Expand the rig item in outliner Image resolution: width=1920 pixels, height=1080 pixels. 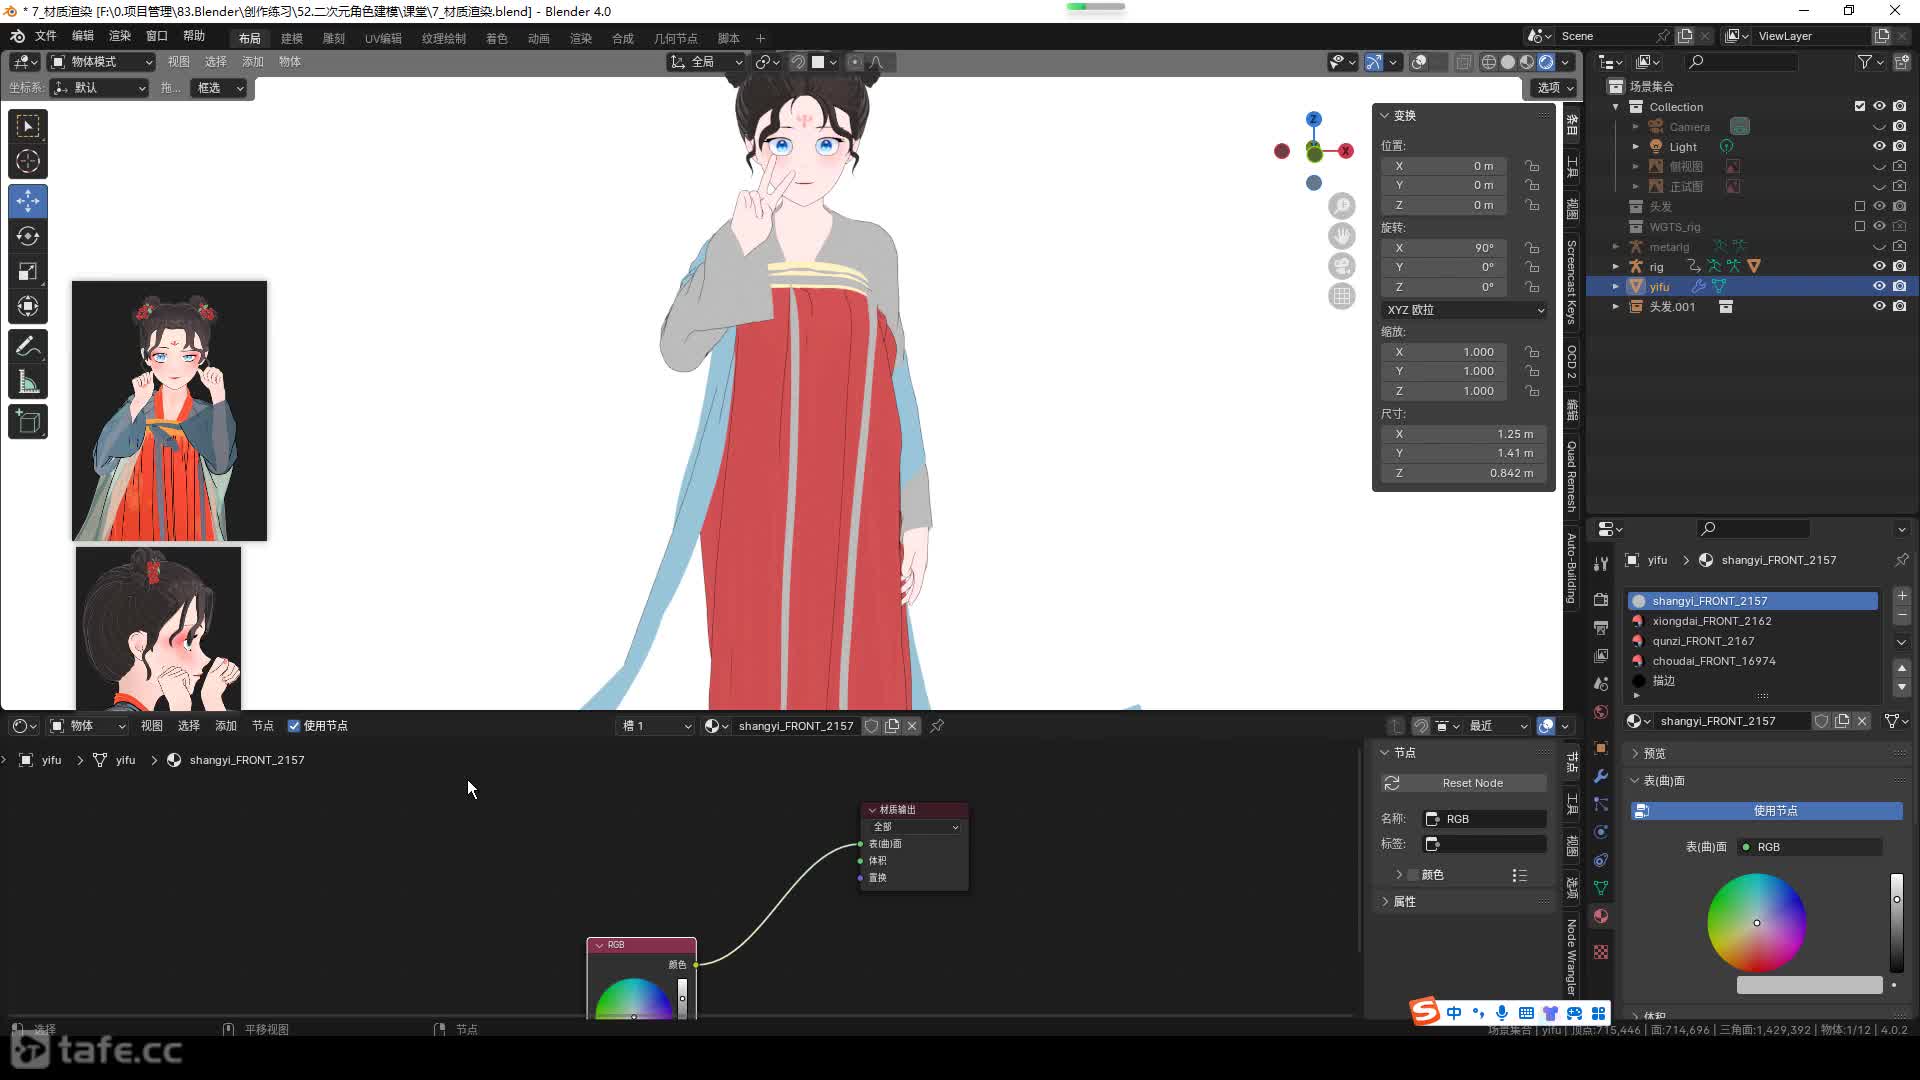pyautogui.click(x=1616, y=266)
